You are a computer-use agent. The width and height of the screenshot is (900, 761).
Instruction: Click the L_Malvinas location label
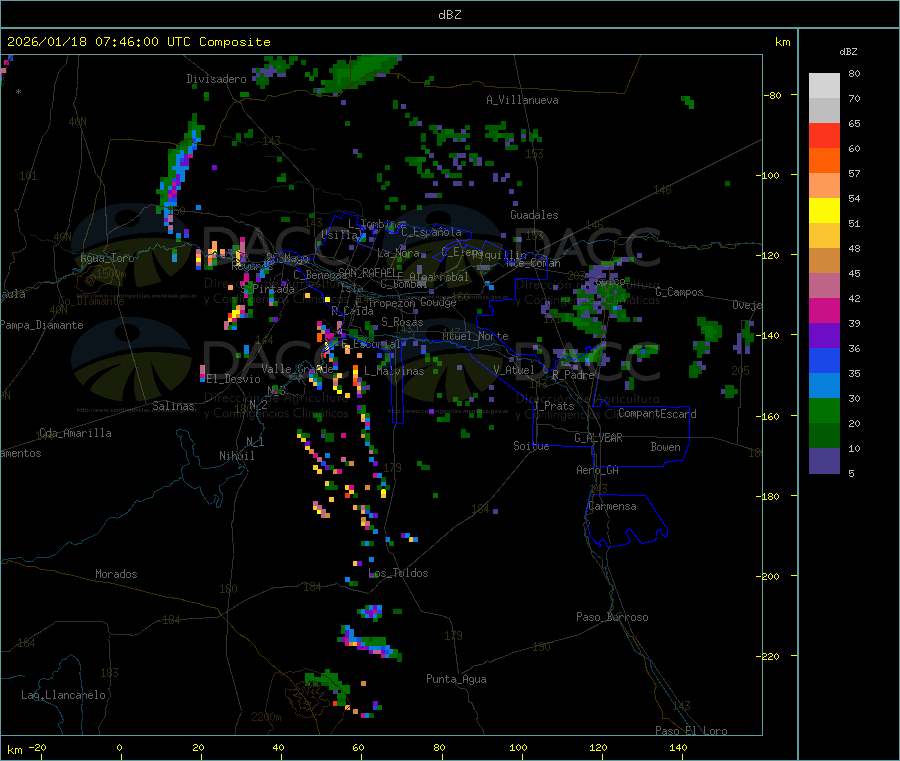(394, 371)
